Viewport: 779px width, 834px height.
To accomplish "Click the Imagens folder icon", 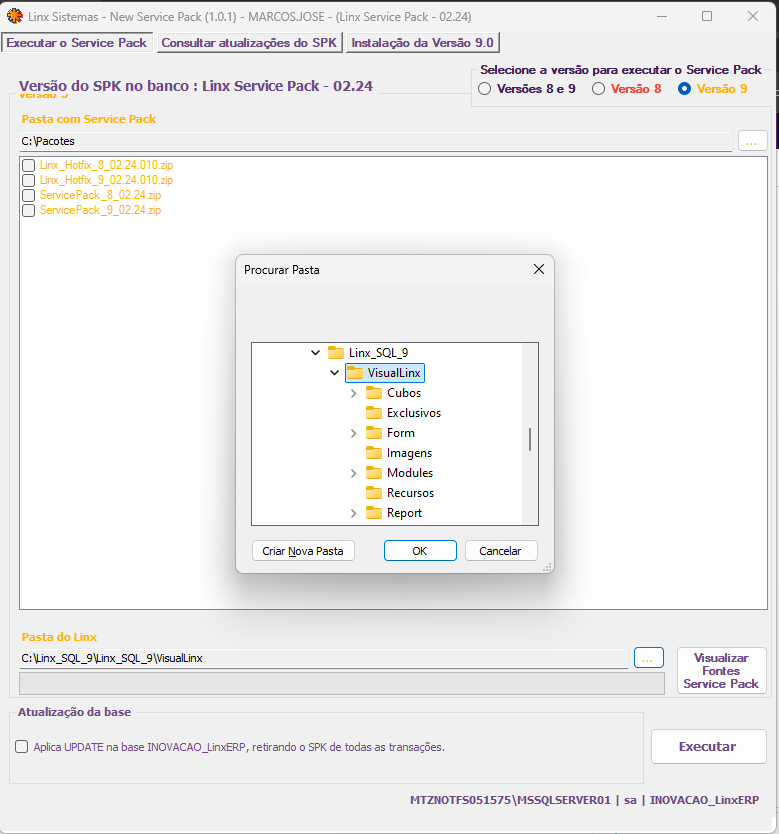I will (374, 453).
